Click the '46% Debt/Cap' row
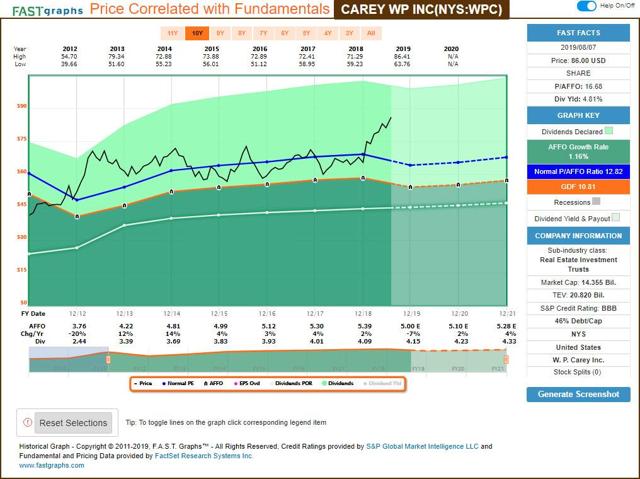 pos(578,321)
